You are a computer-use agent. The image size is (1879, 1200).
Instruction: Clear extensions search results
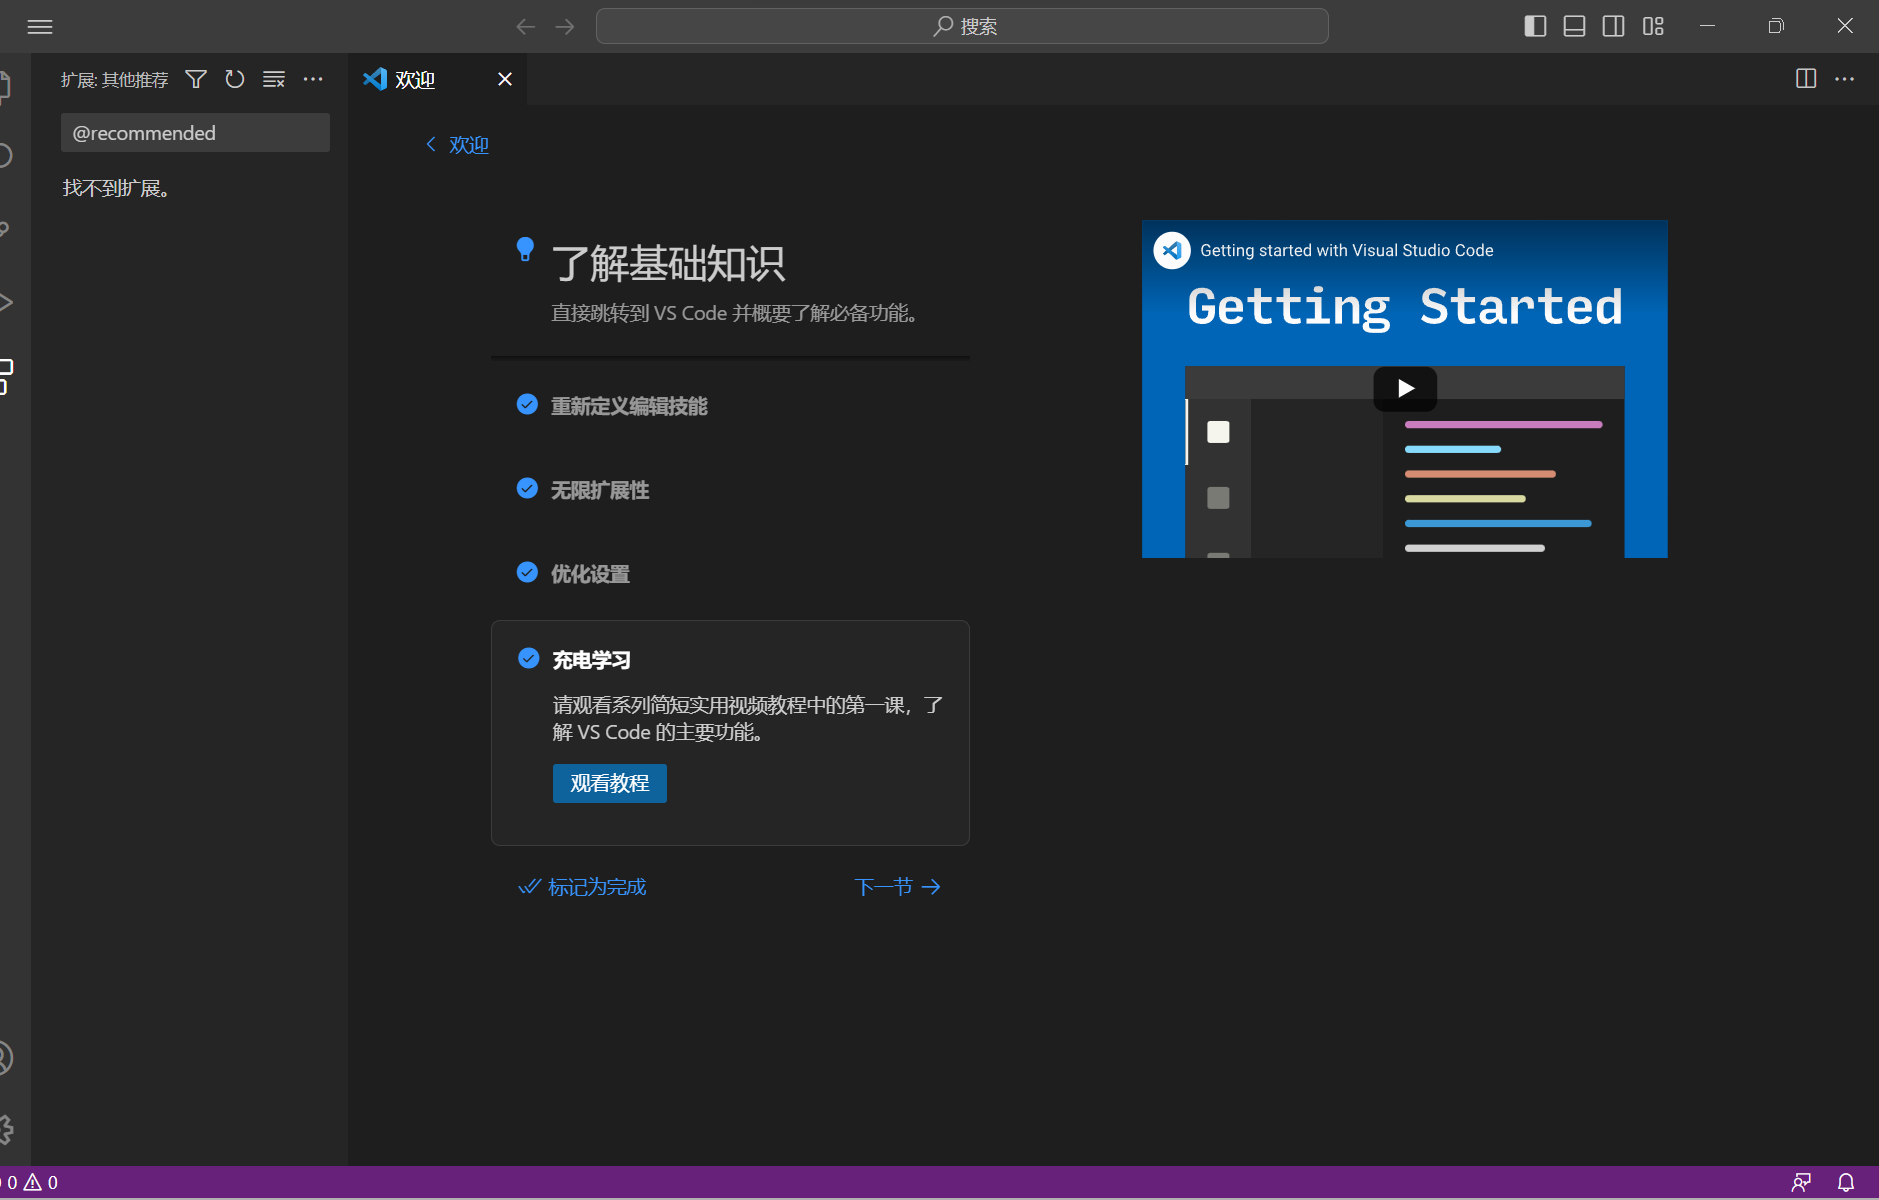pyautogui.click(x=274, y=79)
